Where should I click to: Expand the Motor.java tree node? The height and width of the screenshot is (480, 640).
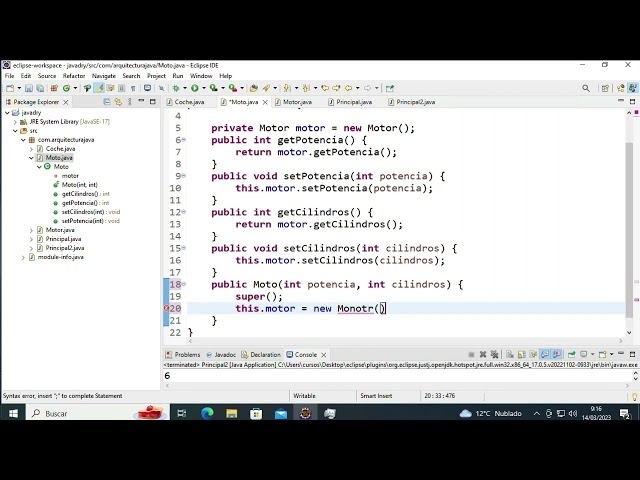[x=31, y=230]
